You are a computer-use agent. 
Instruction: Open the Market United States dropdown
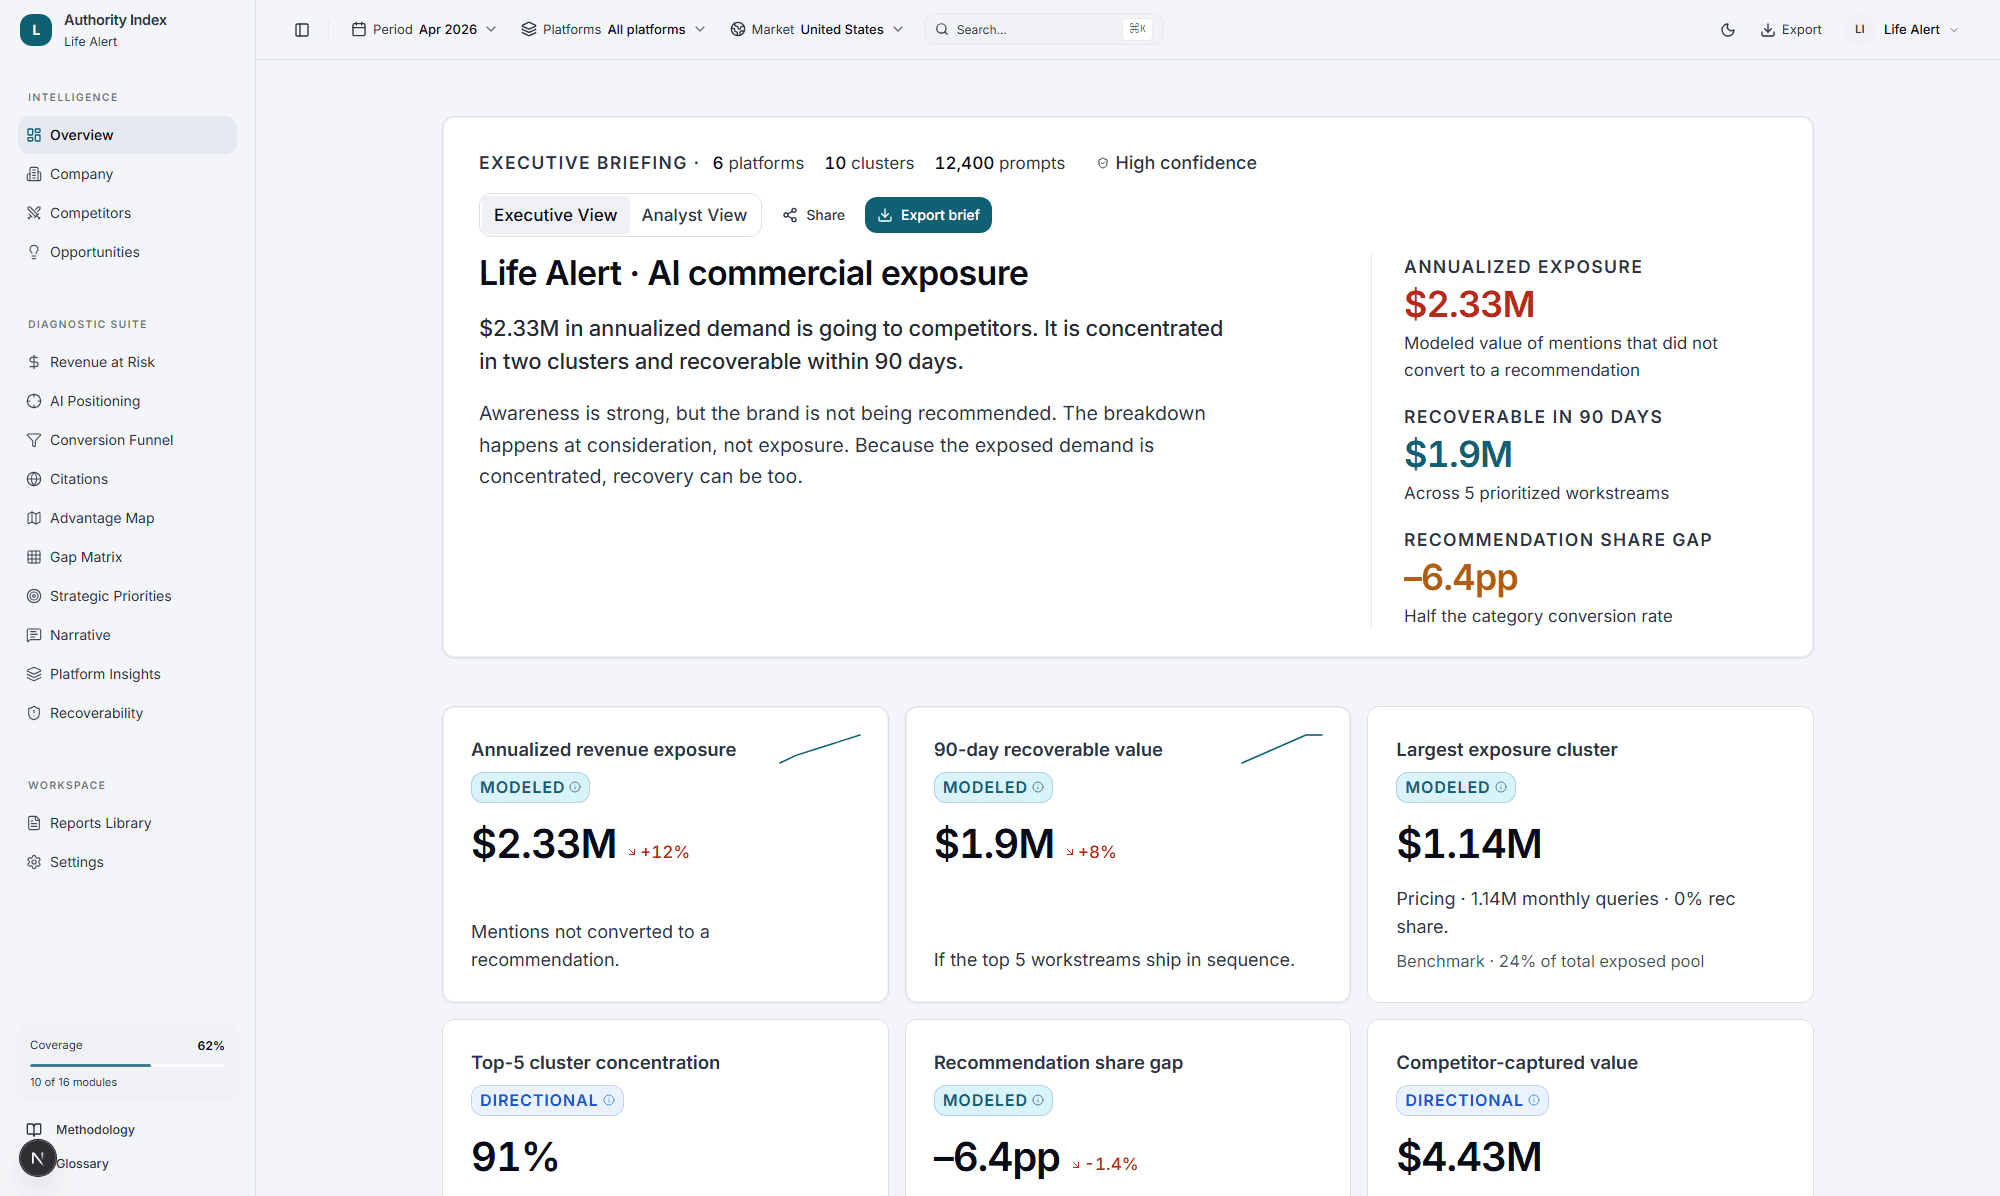click(817, 30)
